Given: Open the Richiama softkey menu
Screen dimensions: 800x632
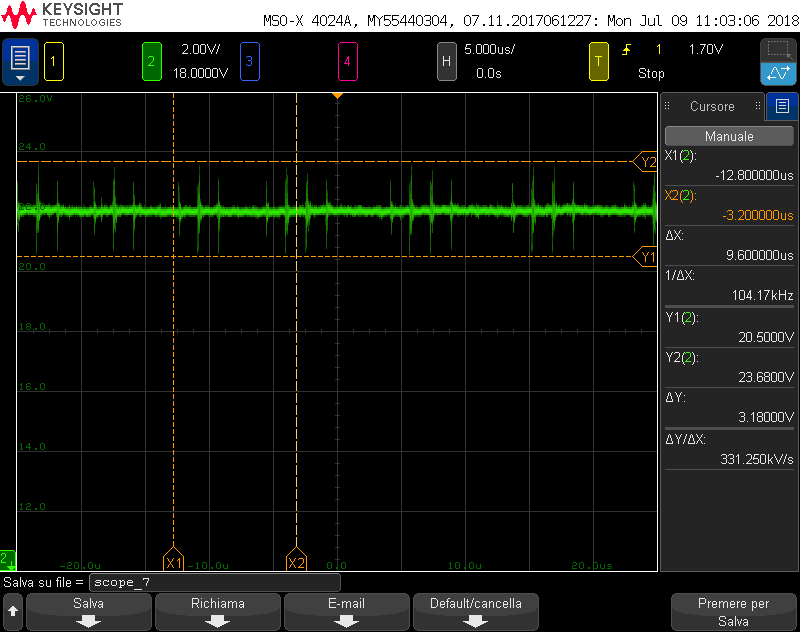Looking at the screenshot, I should coord(218,612).
